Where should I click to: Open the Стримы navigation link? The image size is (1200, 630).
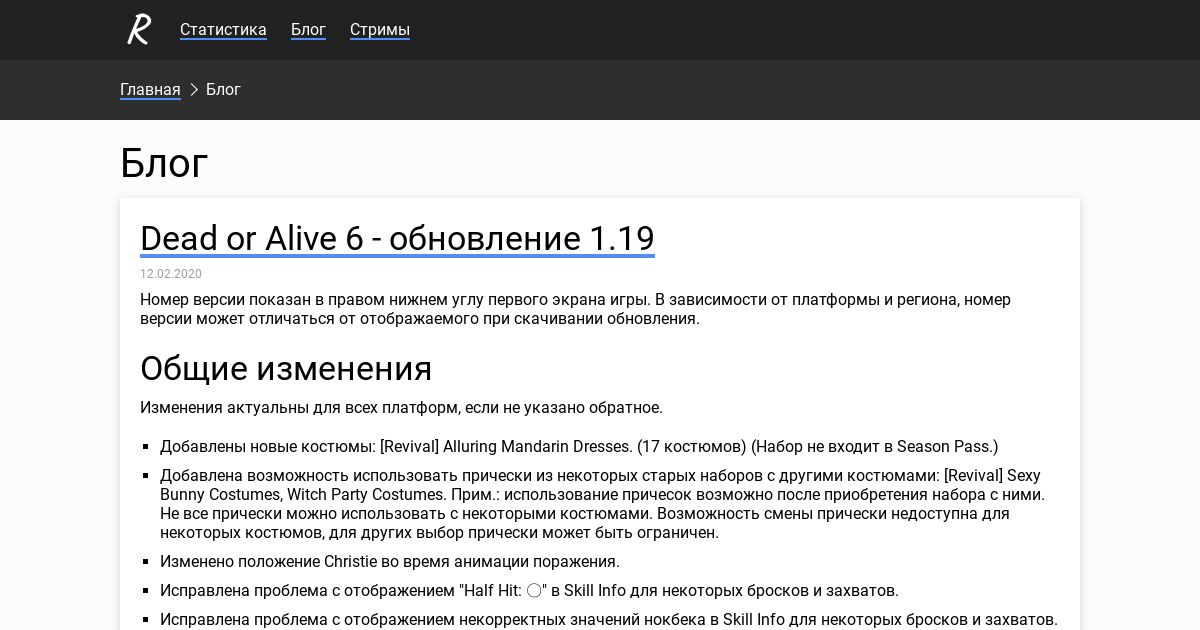(380, 29)
